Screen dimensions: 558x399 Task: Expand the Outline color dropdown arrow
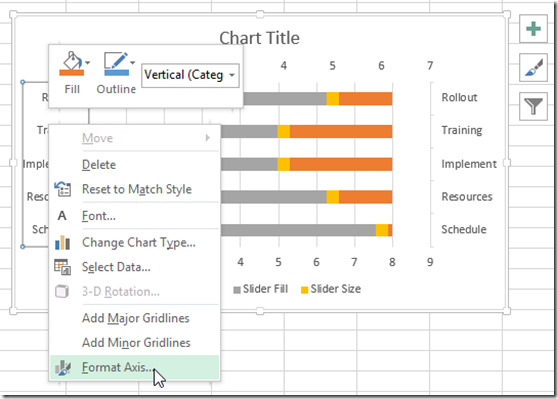point(133,63)
